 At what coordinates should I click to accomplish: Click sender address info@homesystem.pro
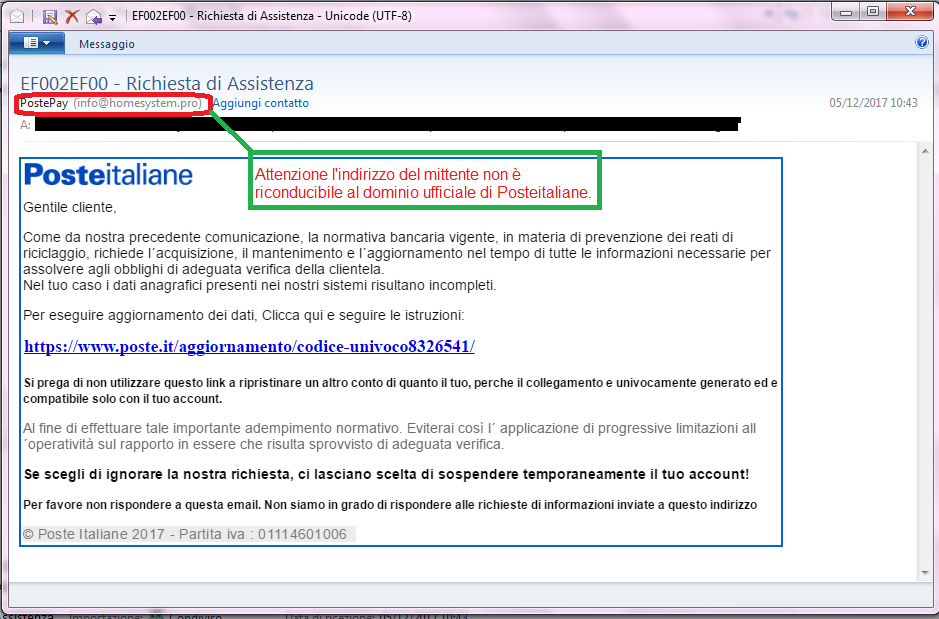click(138, 103)
